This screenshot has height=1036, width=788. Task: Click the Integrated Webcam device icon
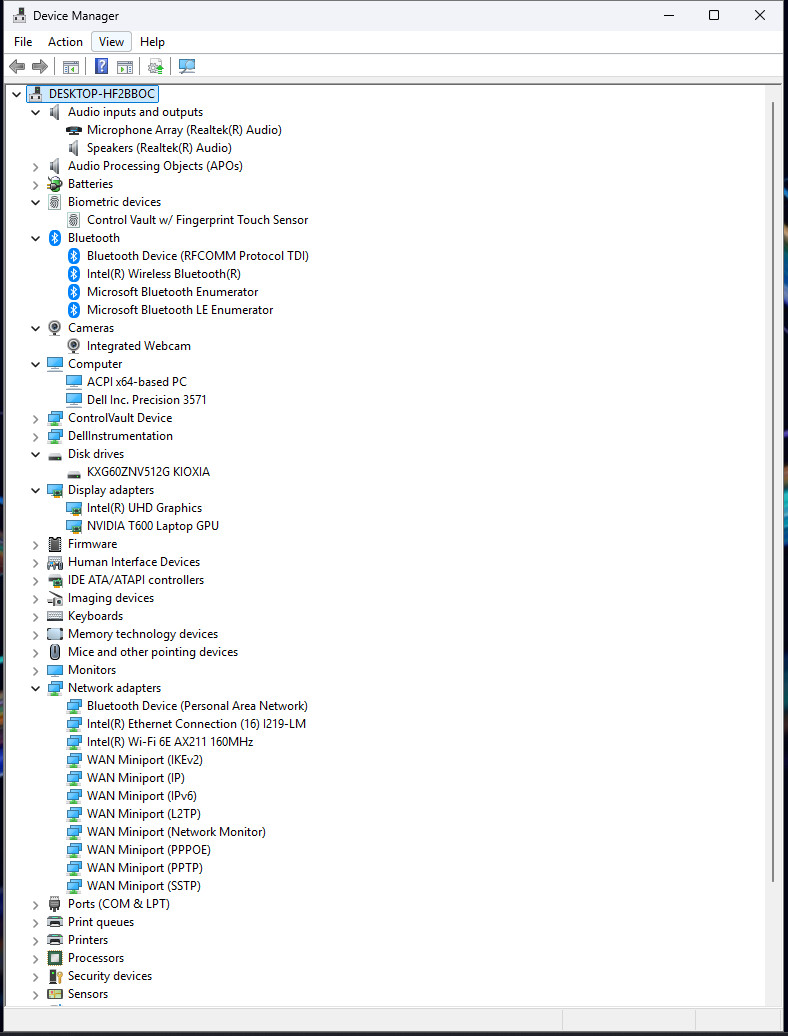[x=74, y=346]
